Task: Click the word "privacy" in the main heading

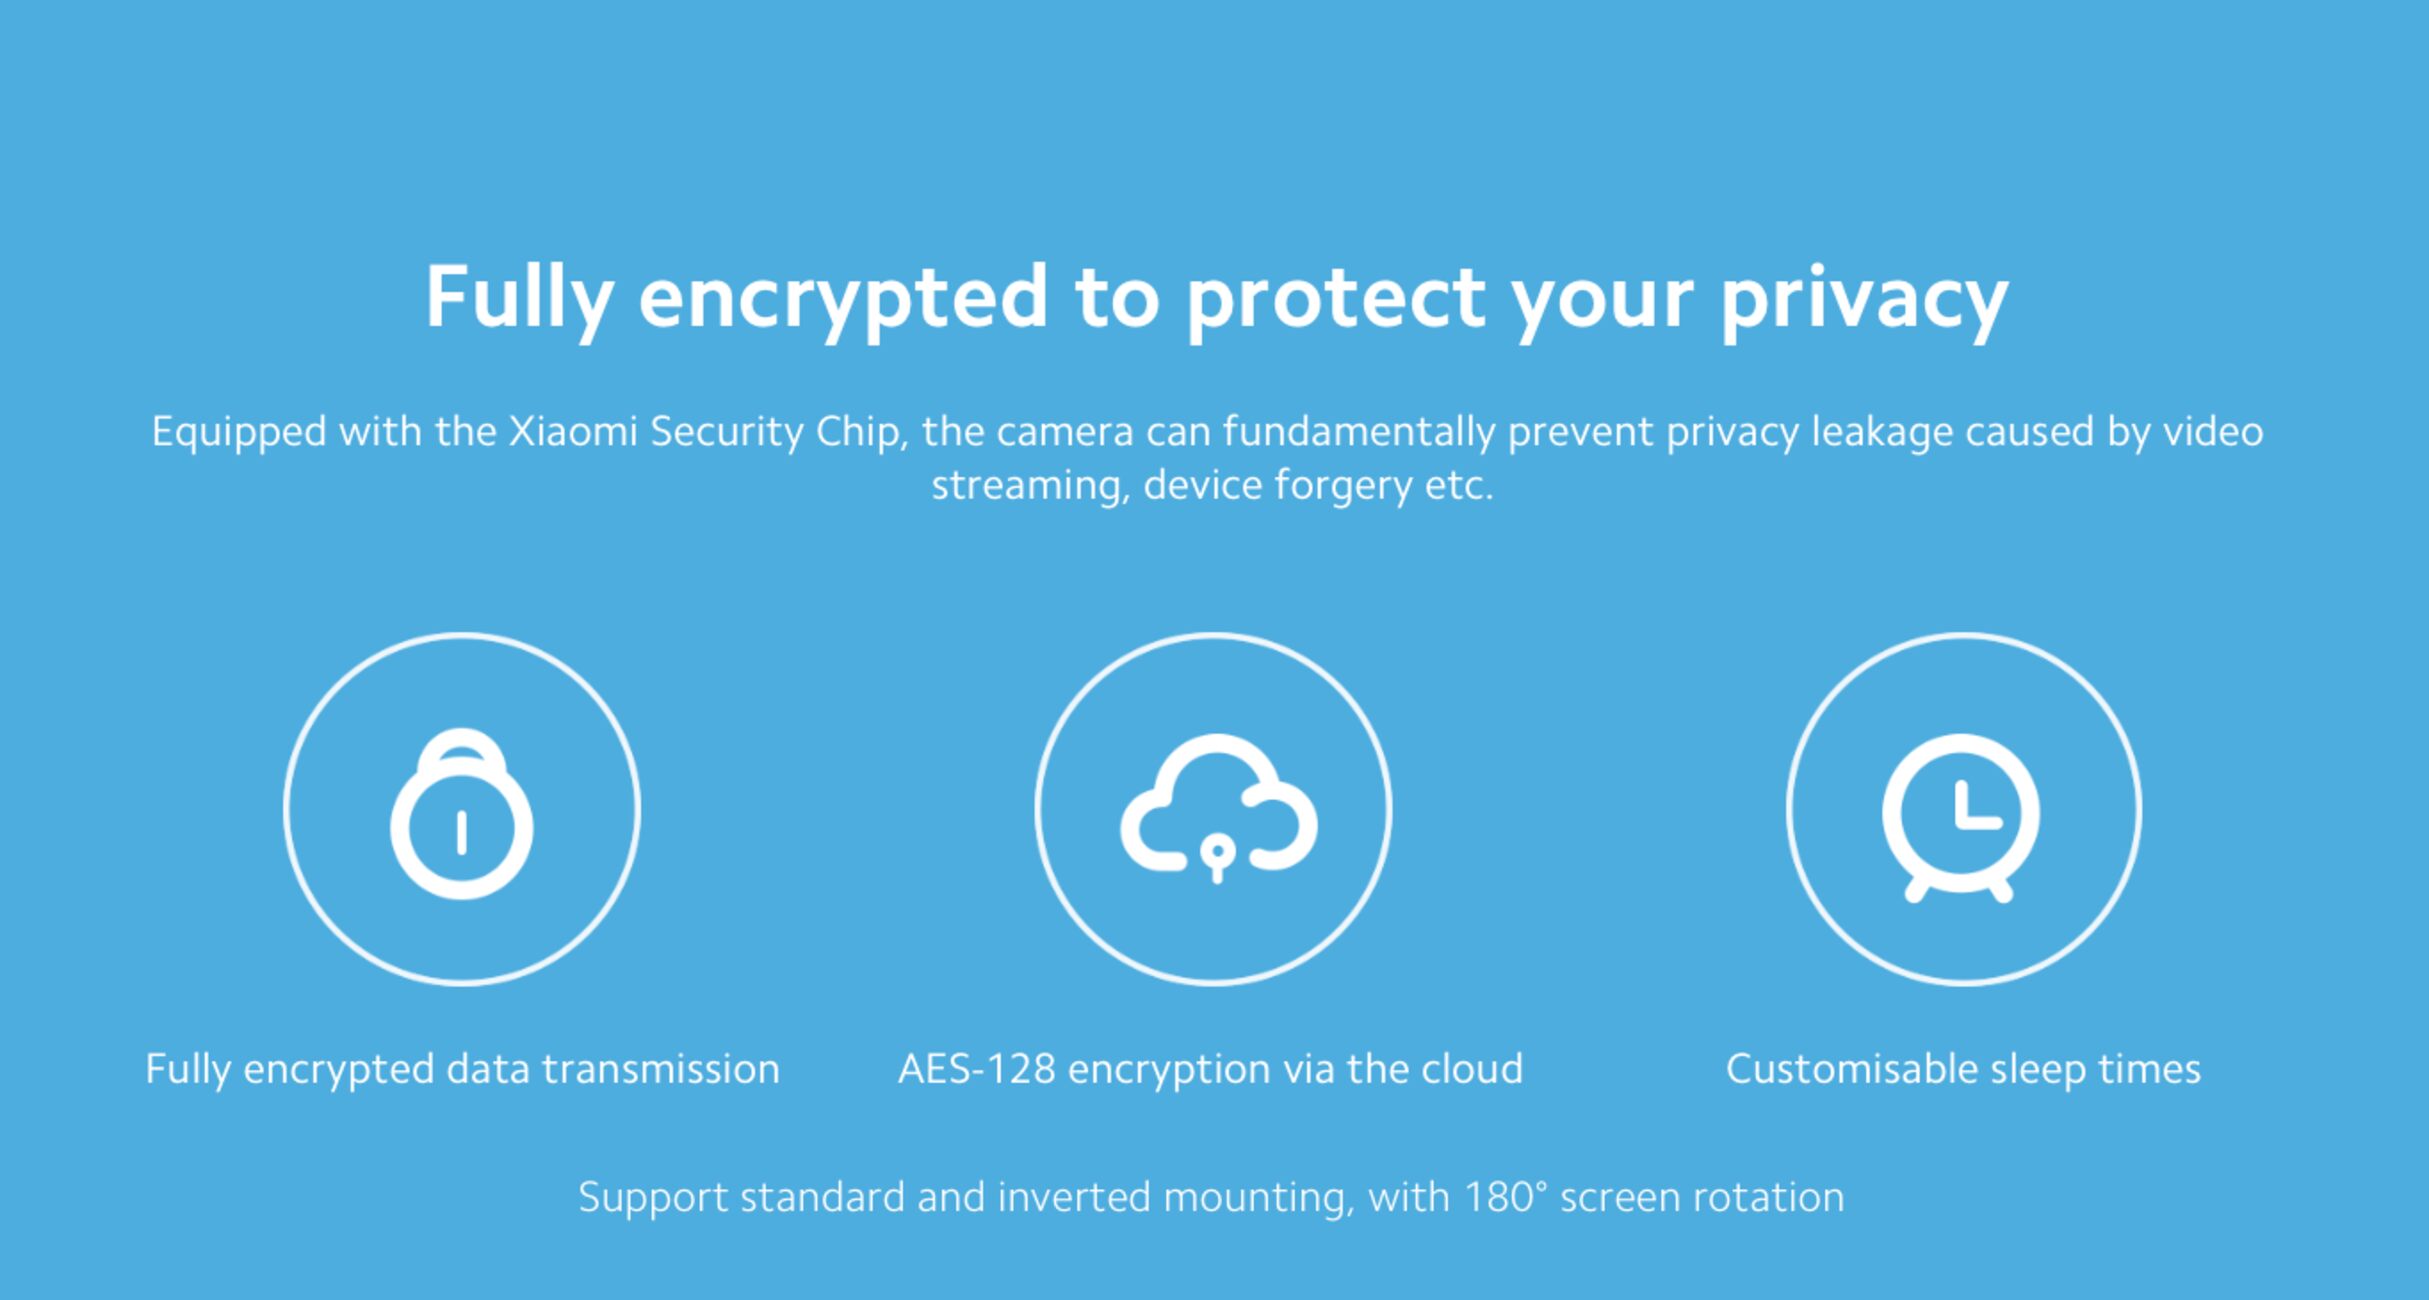Action: point(1864,297)
